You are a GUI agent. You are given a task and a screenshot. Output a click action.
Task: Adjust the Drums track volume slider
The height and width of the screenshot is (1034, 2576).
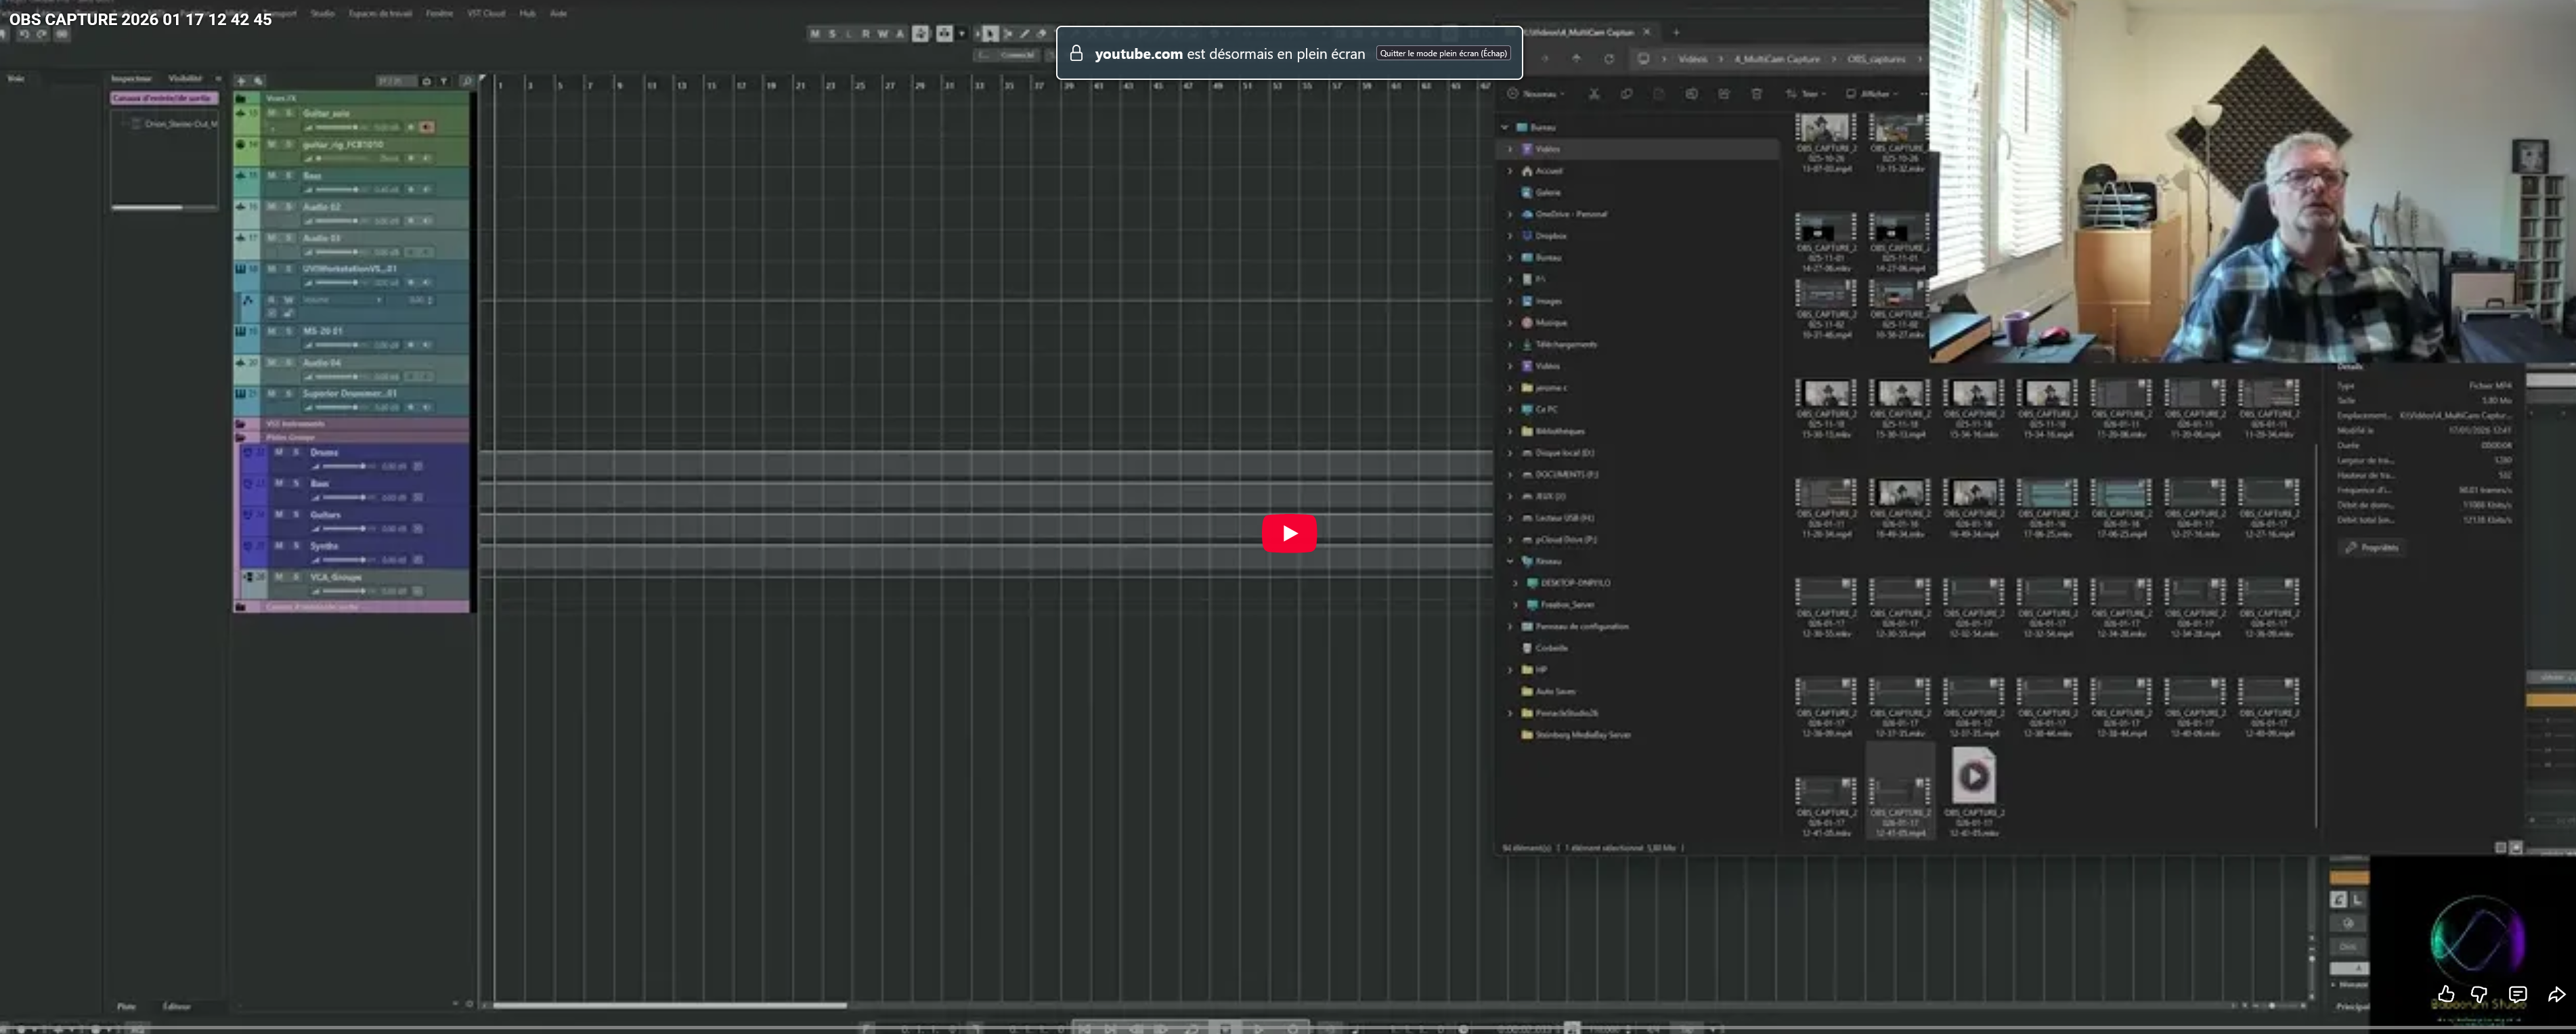362,467
